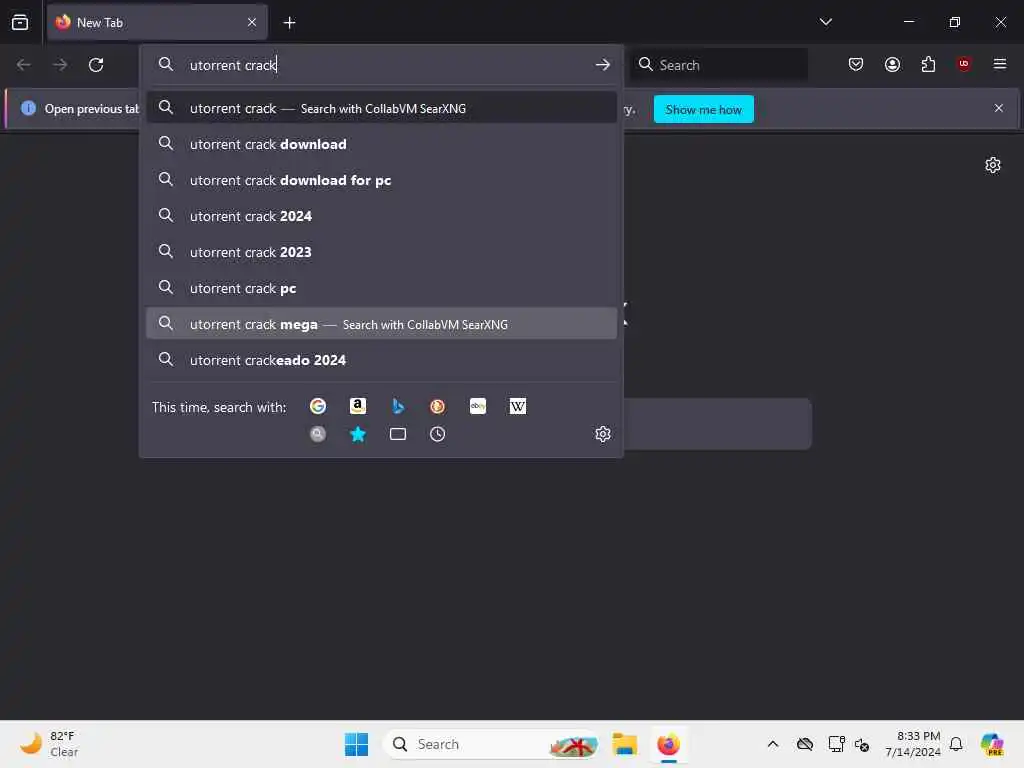Select the gray CollabVM SearXNG engine icon
This screenshot has width=1024, height=768.
click(317, 434)
